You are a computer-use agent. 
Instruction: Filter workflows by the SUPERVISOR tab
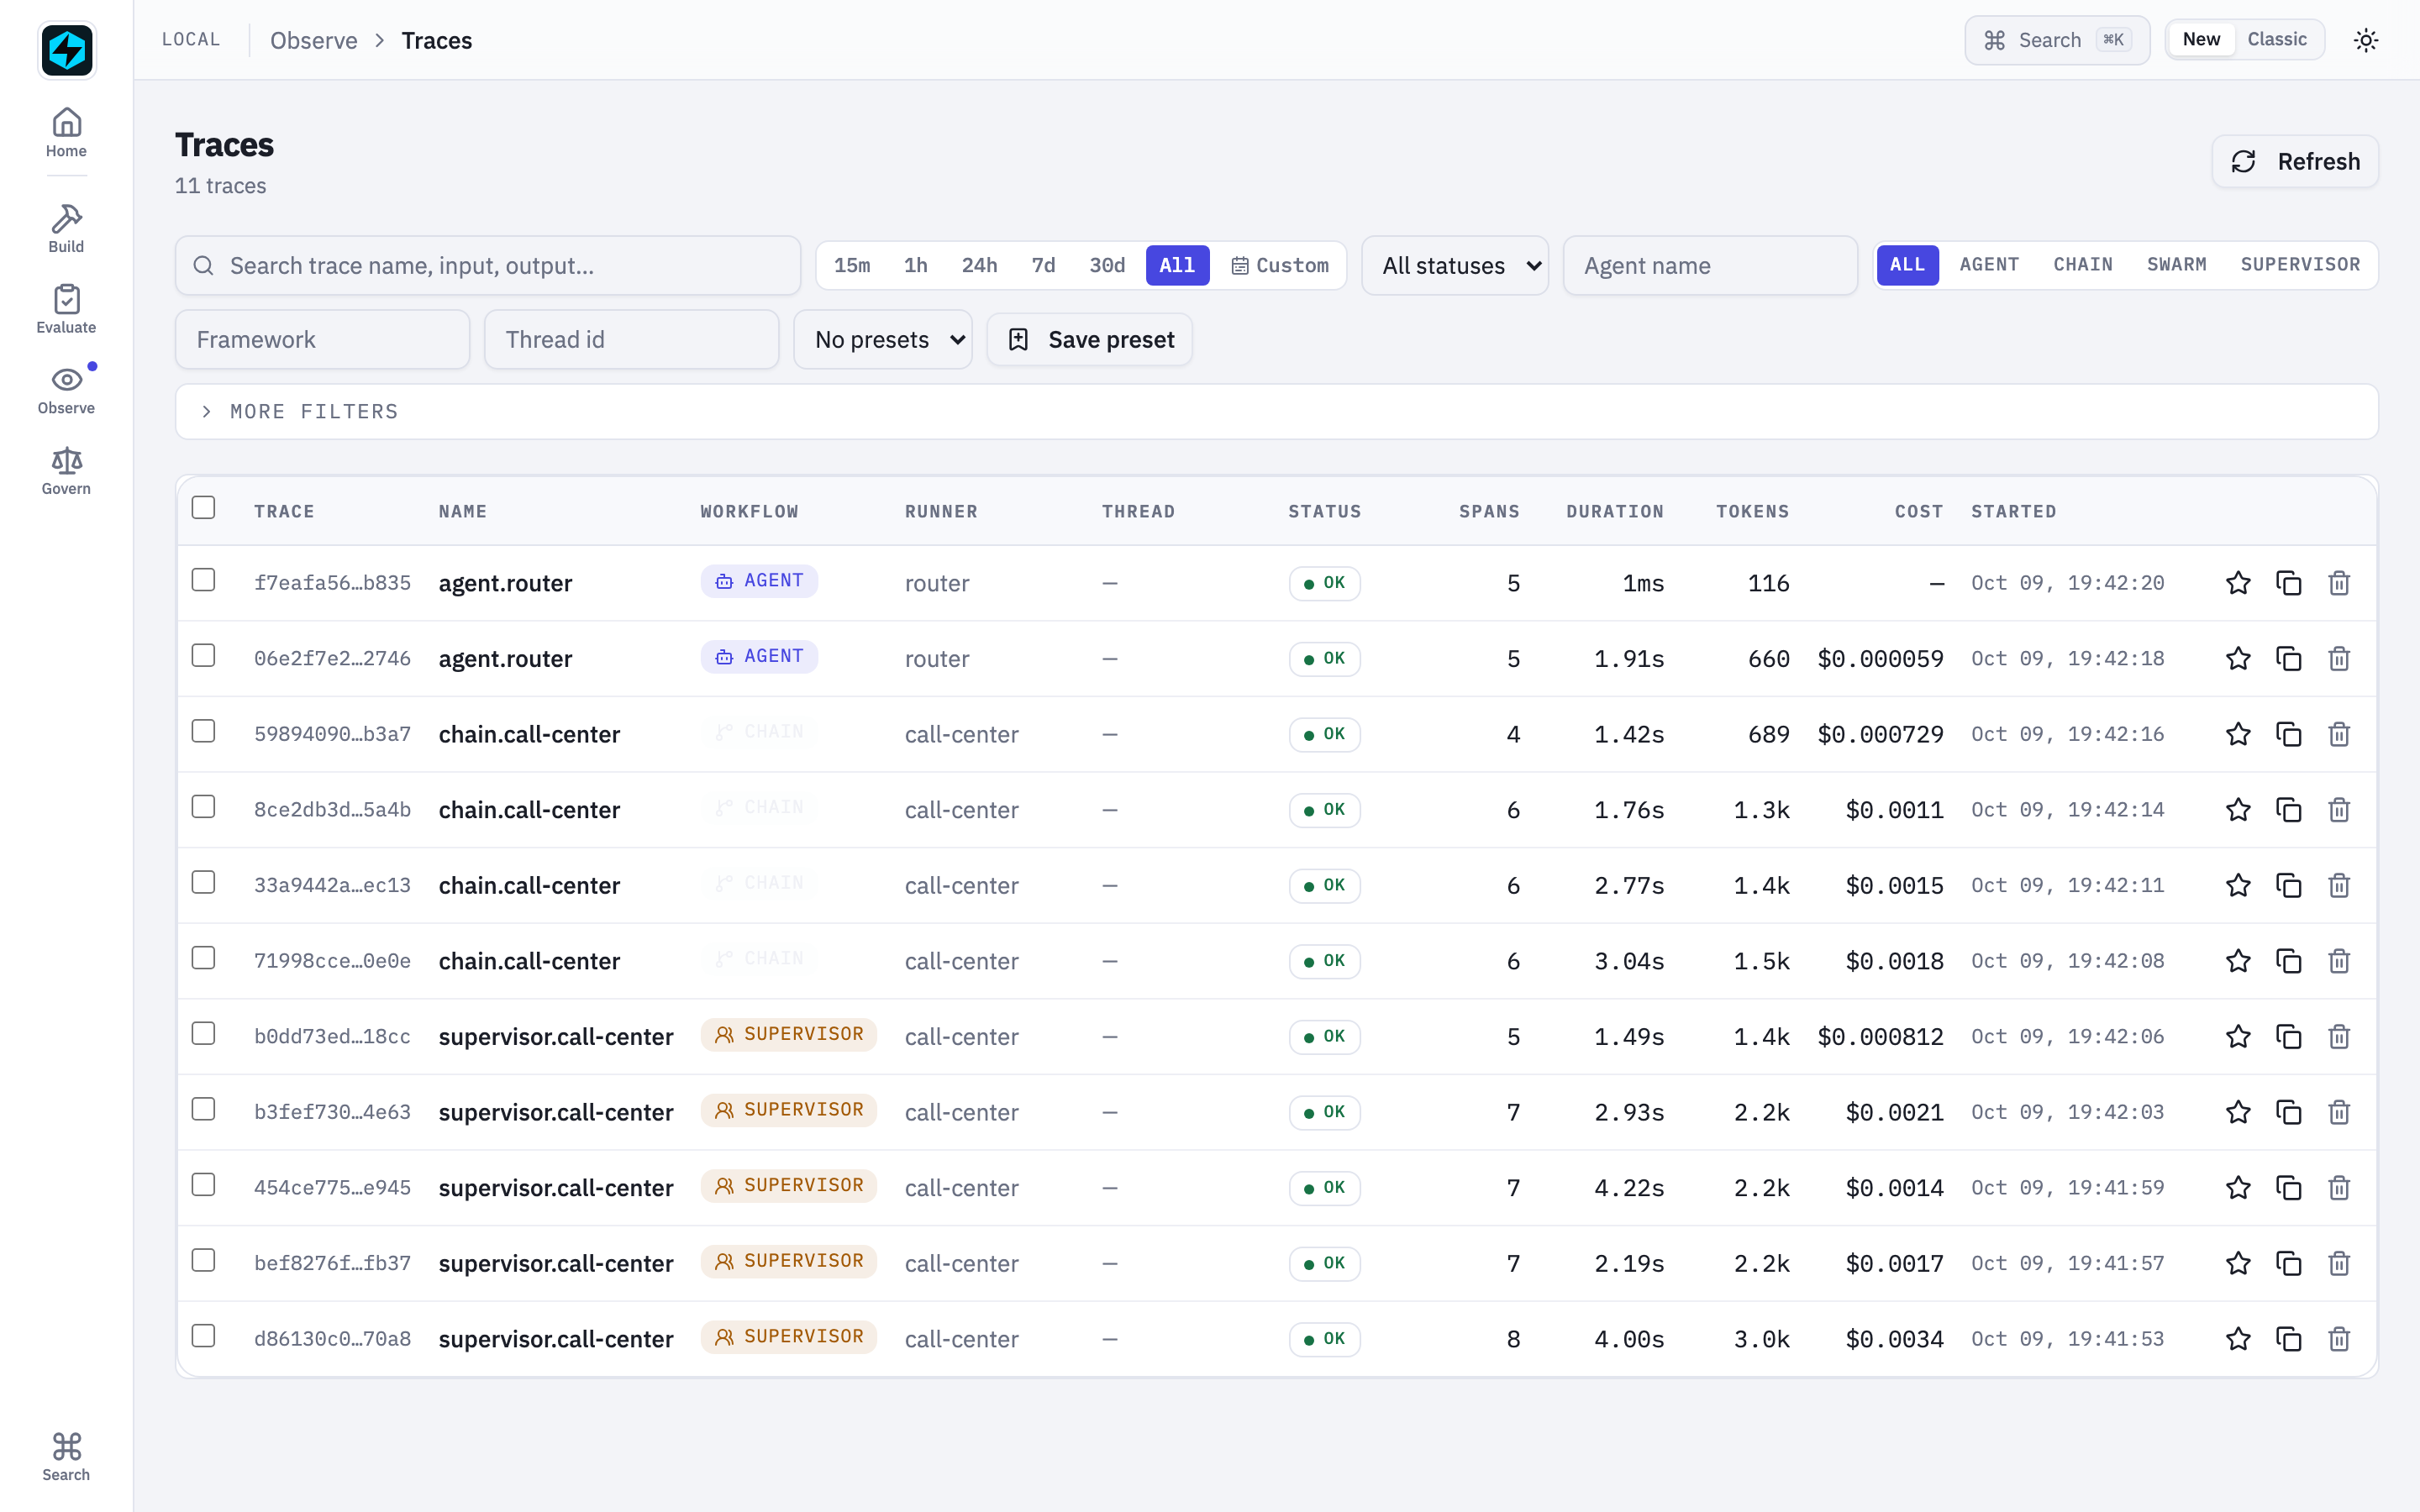2300,265
